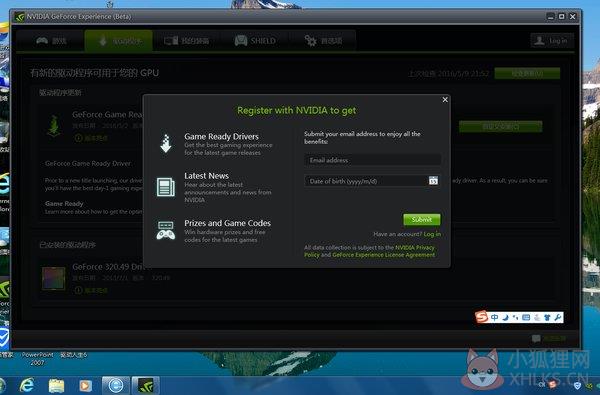Close the Register with NVIDIA dialog
The height and width of the screenshot is (395, 600).
[445, 100]
